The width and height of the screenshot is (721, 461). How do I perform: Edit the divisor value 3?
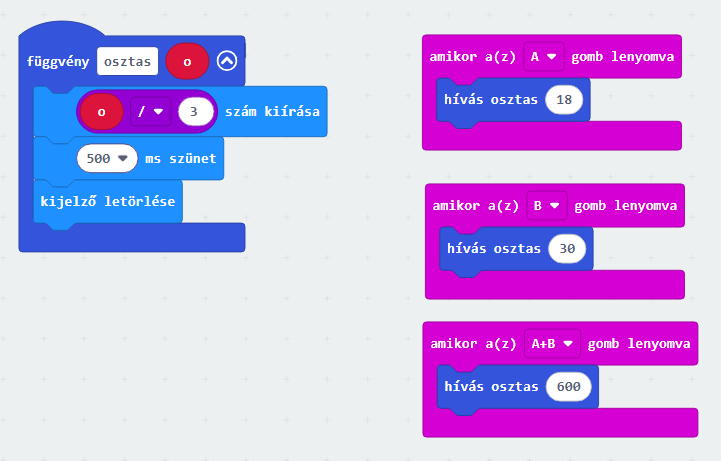pyautogui.click(x=194, y=111)
